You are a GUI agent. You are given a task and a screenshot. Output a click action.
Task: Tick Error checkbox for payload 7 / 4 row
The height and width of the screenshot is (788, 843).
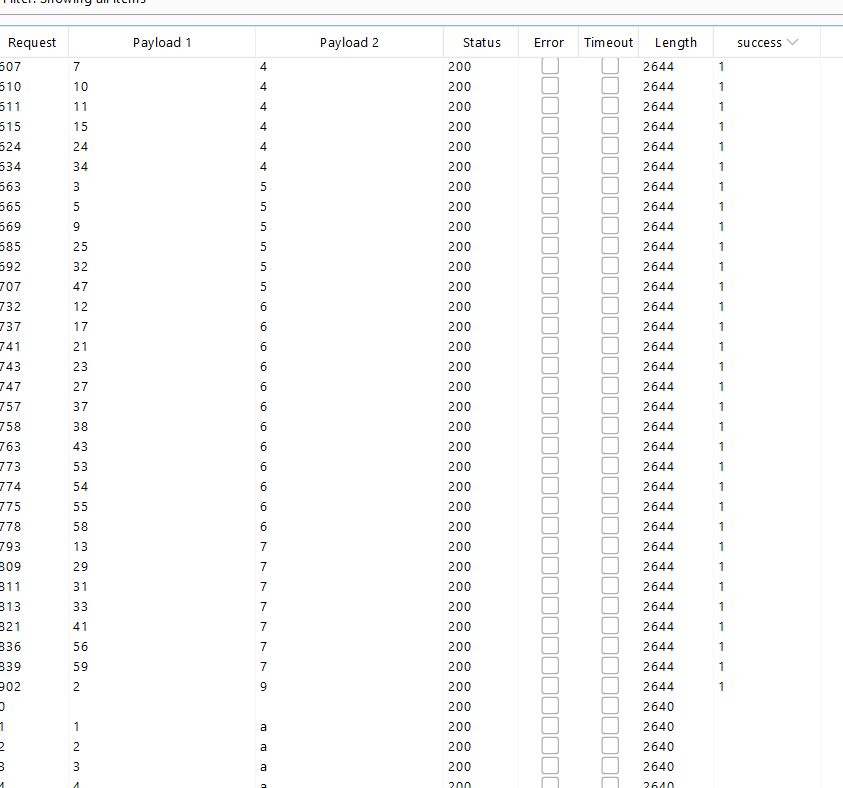[550, 66]
